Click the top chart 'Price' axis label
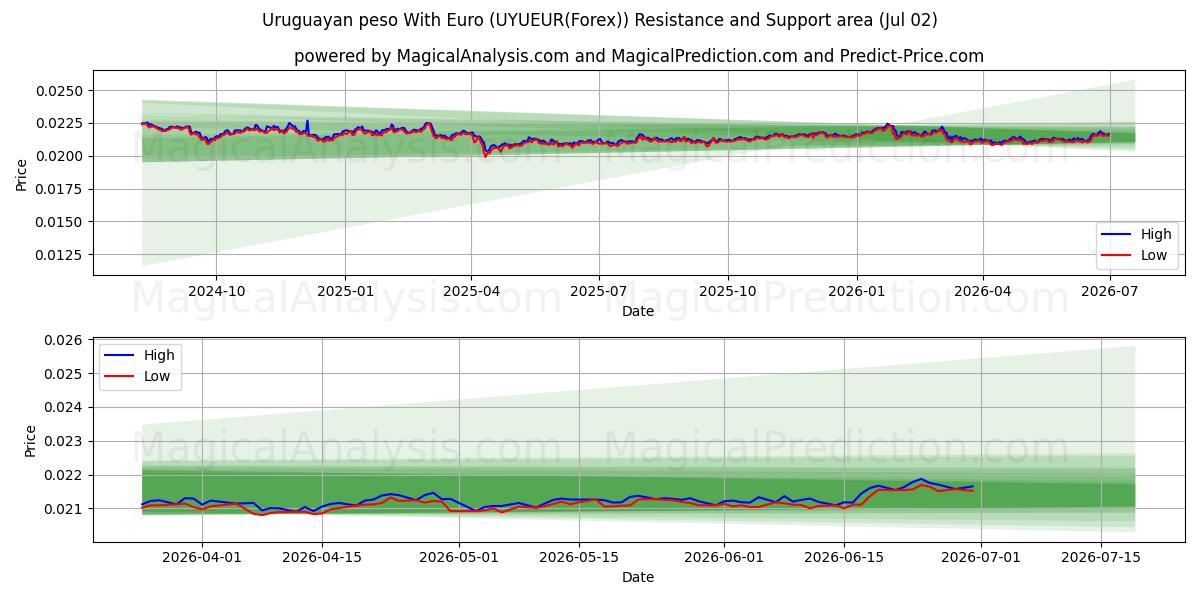This screenshot has width=1200, height=600. pos(22,172)
